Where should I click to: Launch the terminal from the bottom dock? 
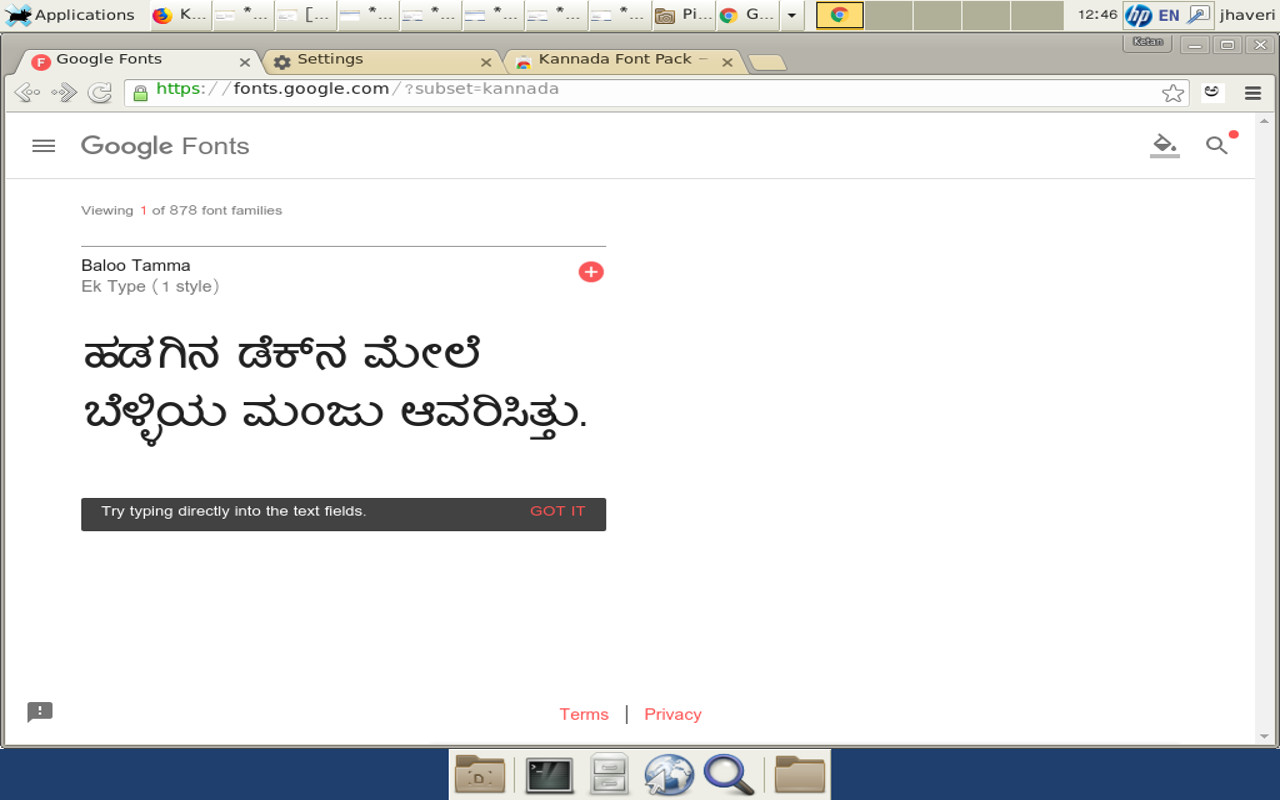click(548, 774)
